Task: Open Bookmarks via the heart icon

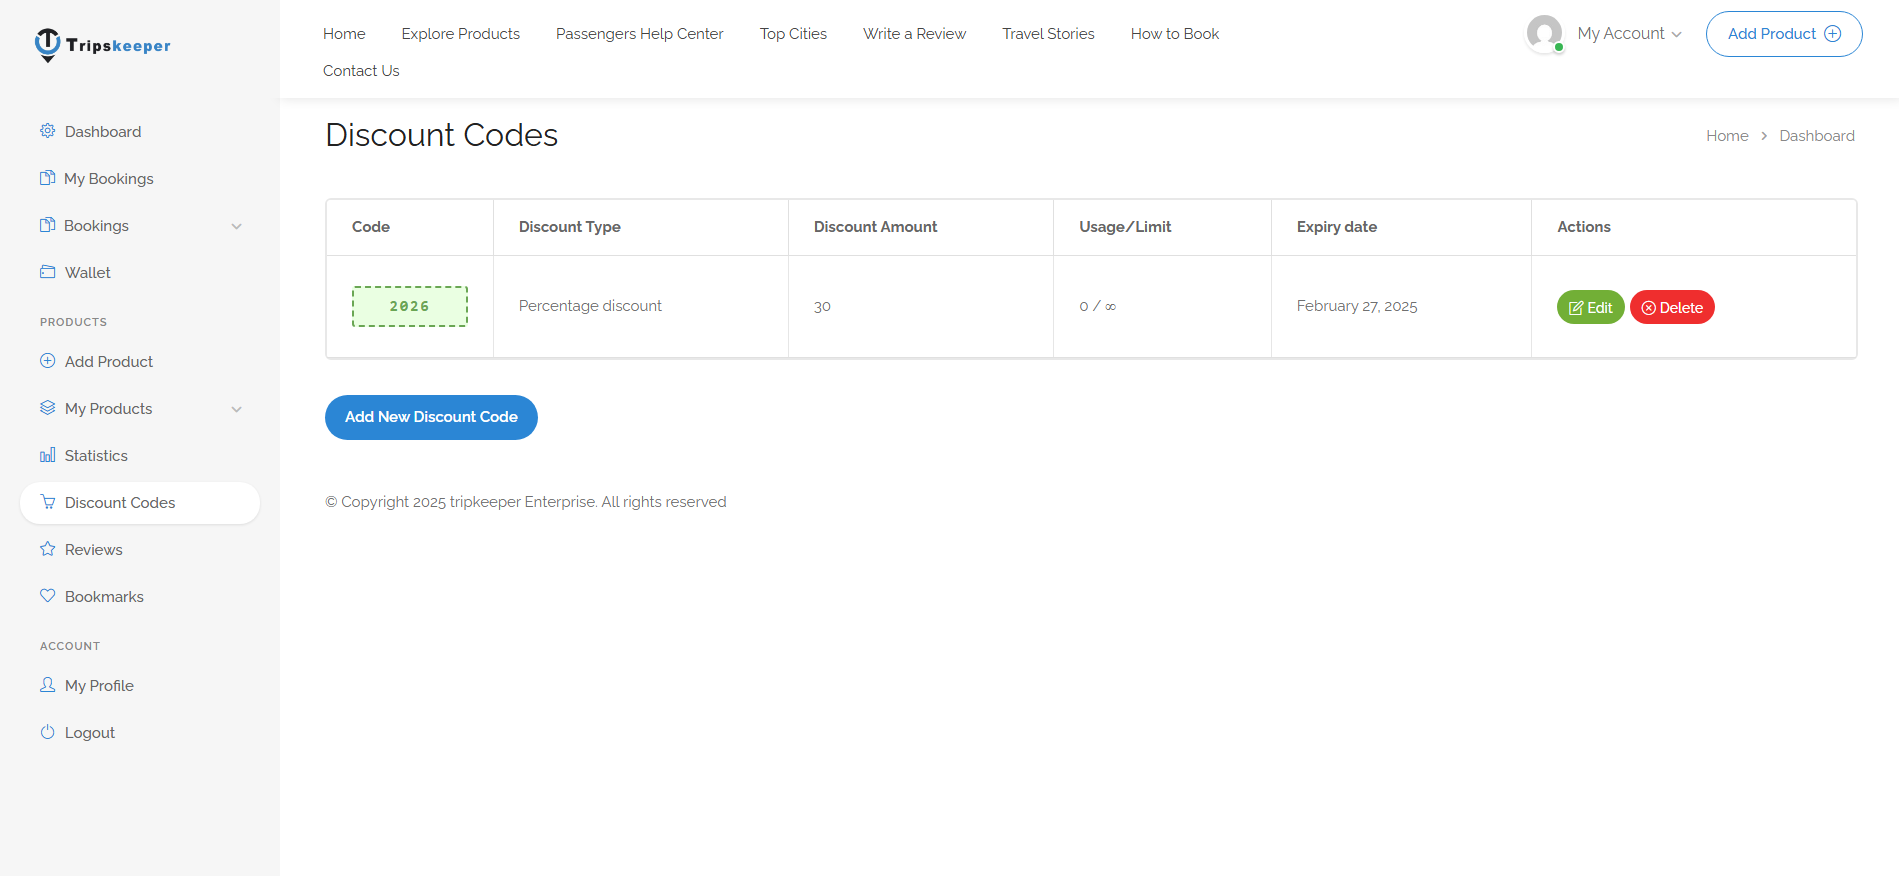Action: pyautogui.click(x=47, y=596)
